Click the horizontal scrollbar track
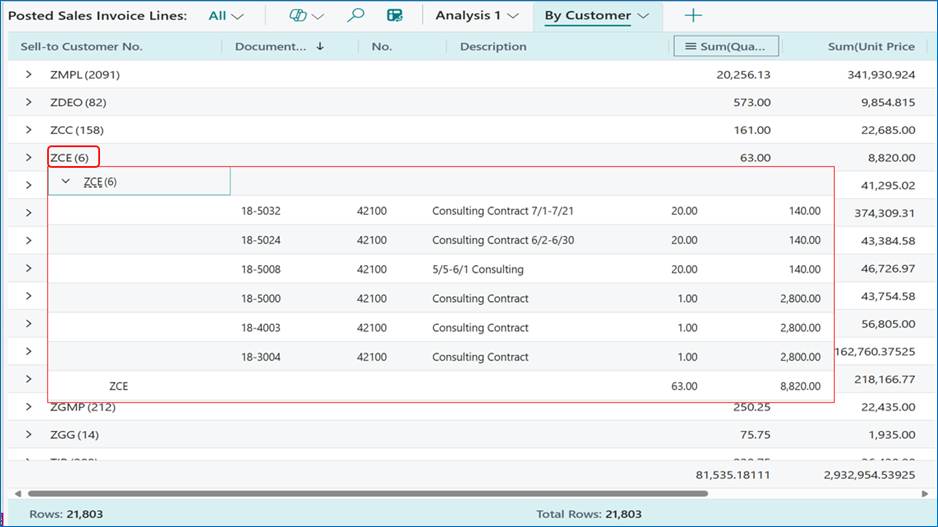 pyautogui.click(x=810, y=493)
